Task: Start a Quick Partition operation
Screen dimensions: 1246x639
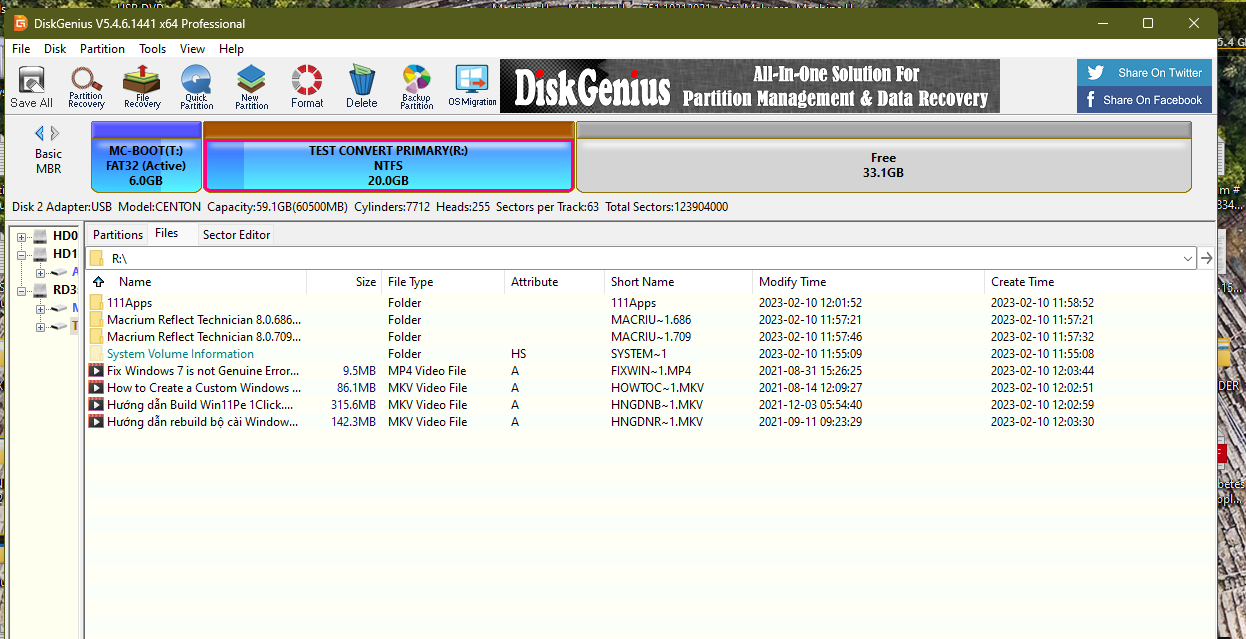Action: 196,87
